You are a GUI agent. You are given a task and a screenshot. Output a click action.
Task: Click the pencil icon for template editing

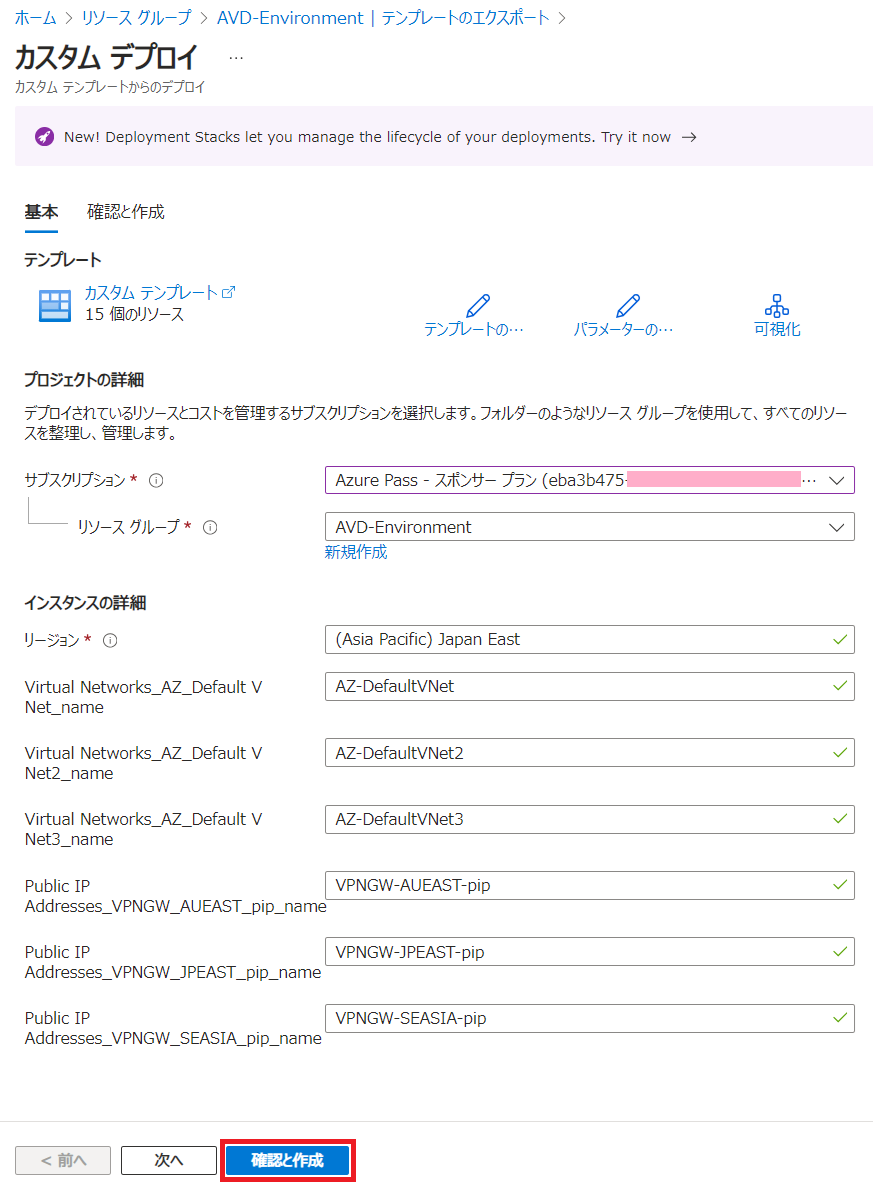(x=478, y=306)
